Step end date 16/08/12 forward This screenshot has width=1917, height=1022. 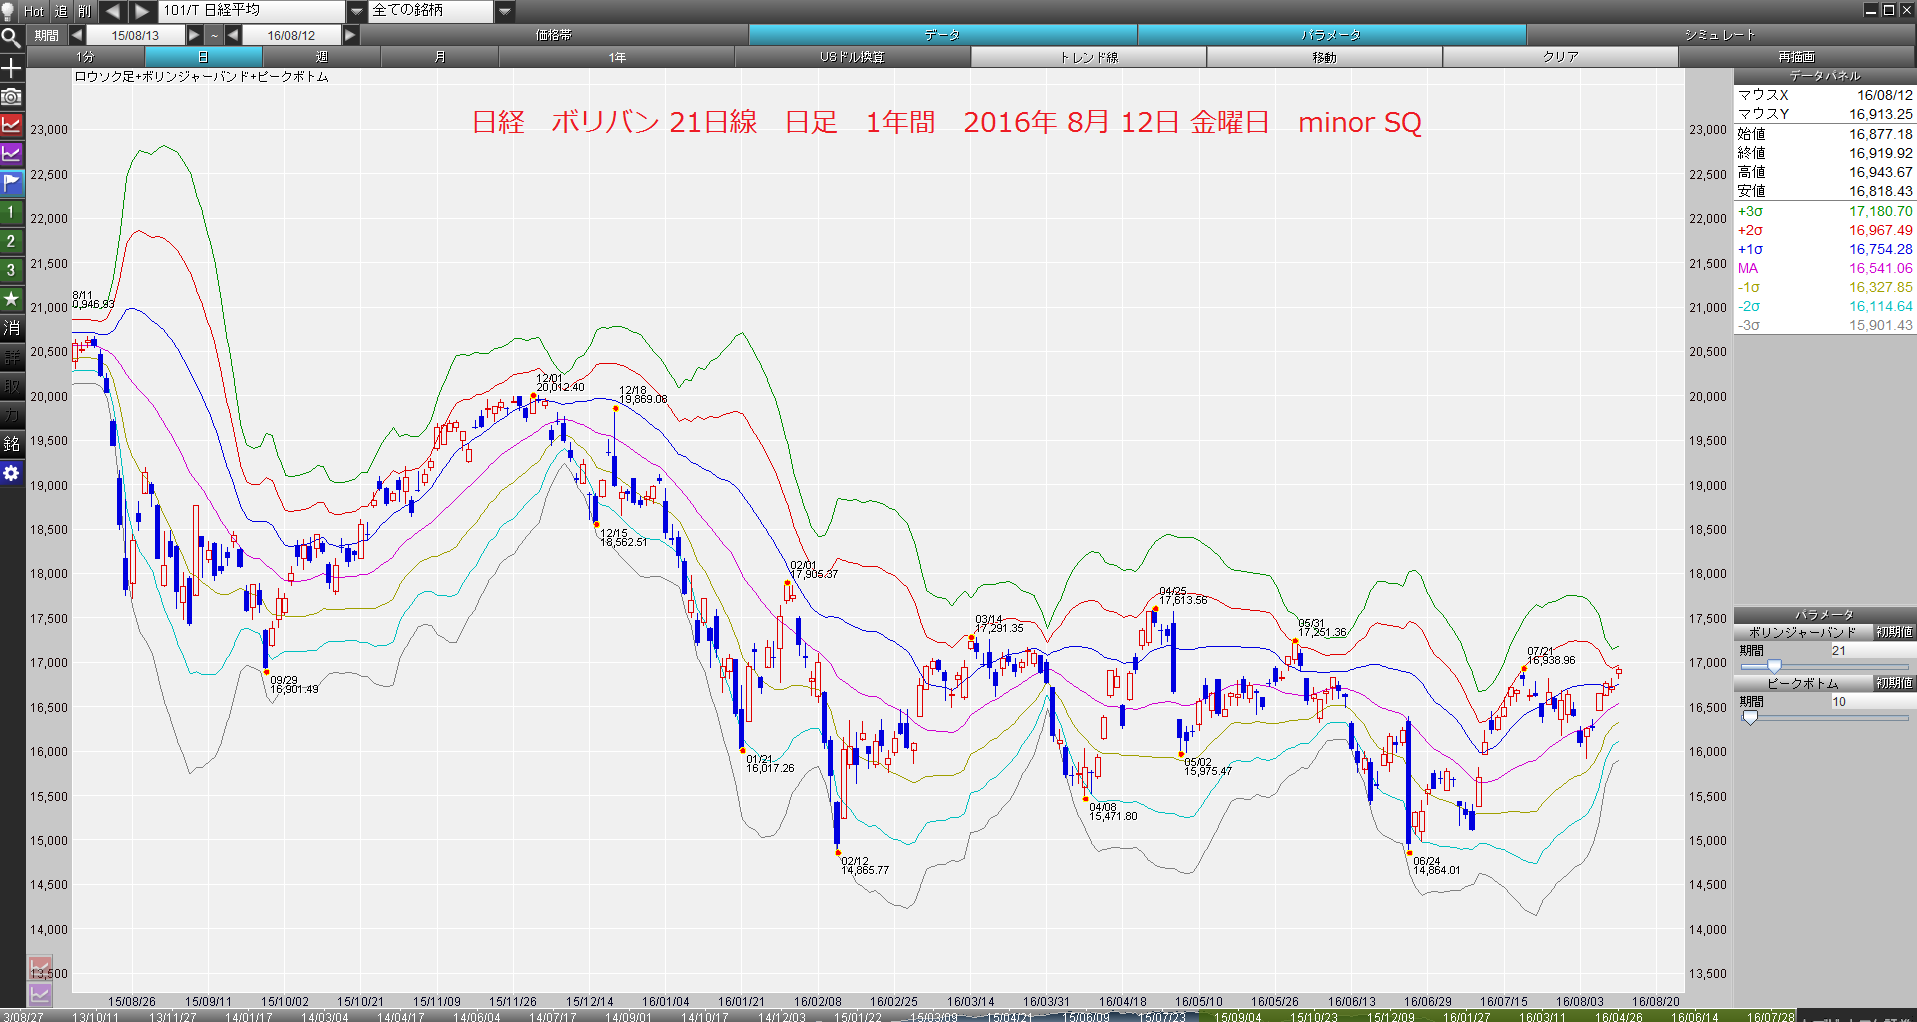coord(350,35)
